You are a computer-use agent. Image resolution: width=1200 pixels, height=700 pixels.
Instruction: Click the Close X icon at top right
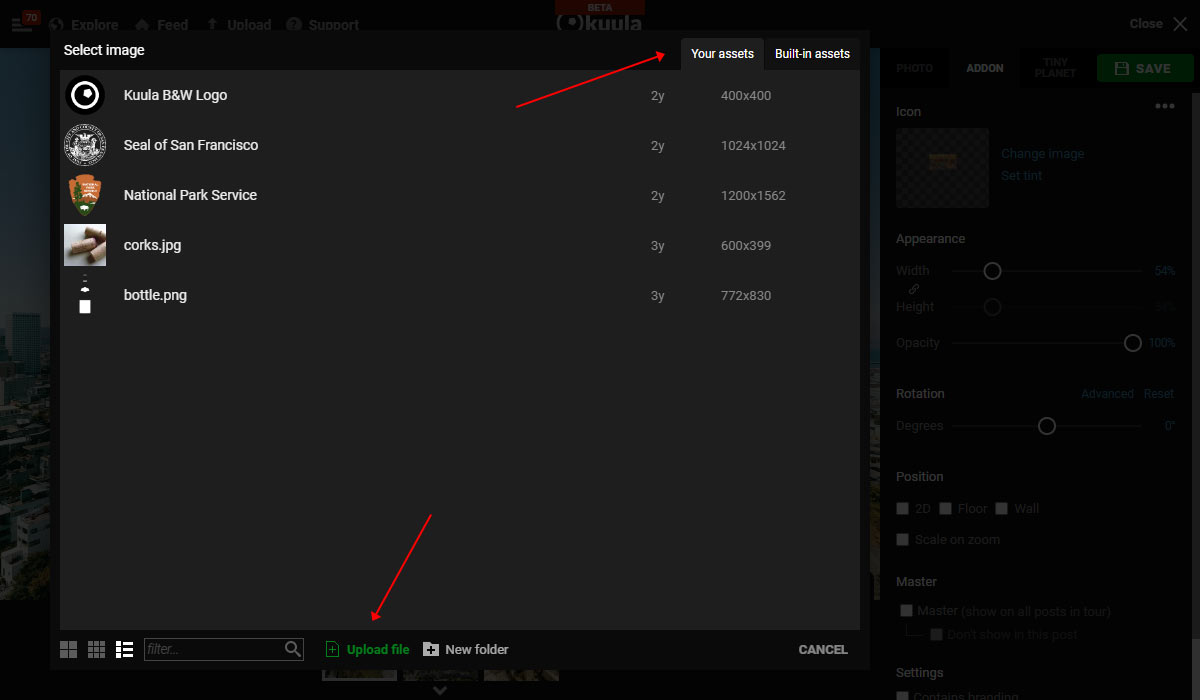(1180, 24)
